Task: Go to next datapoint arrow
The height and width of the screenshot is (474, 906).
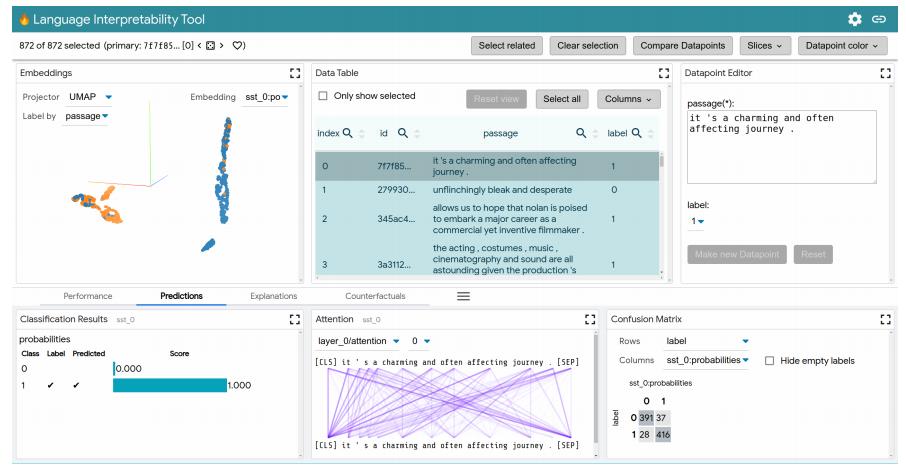Action: 221,46
